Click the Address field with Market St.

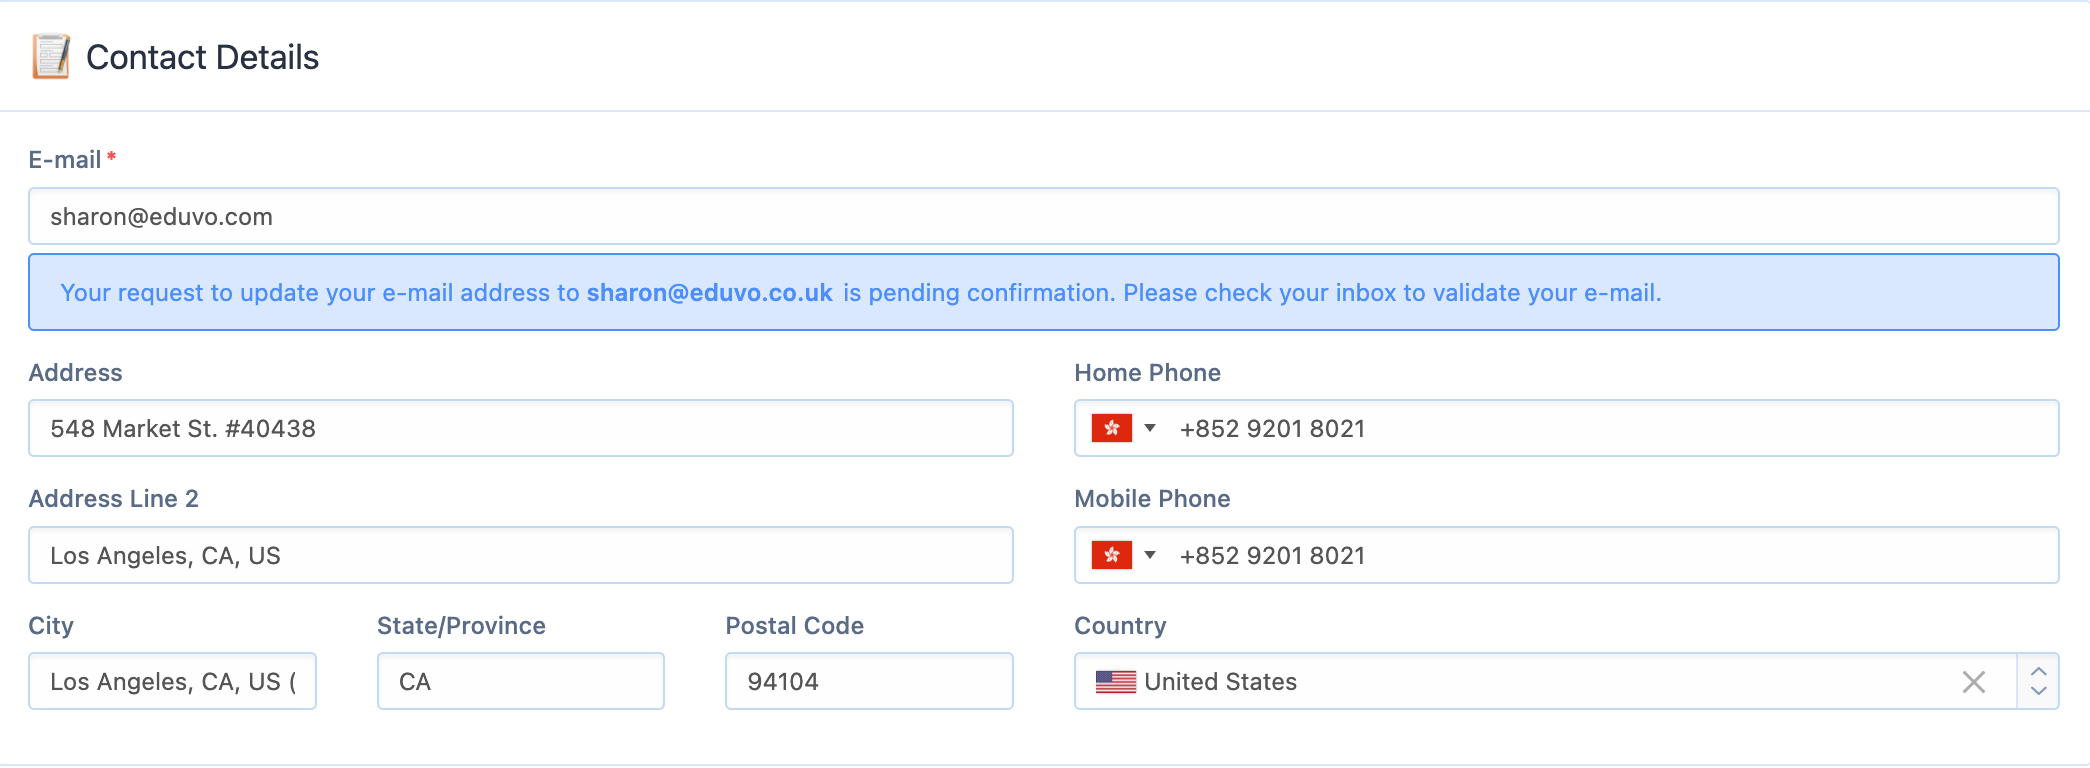(521, 428)
